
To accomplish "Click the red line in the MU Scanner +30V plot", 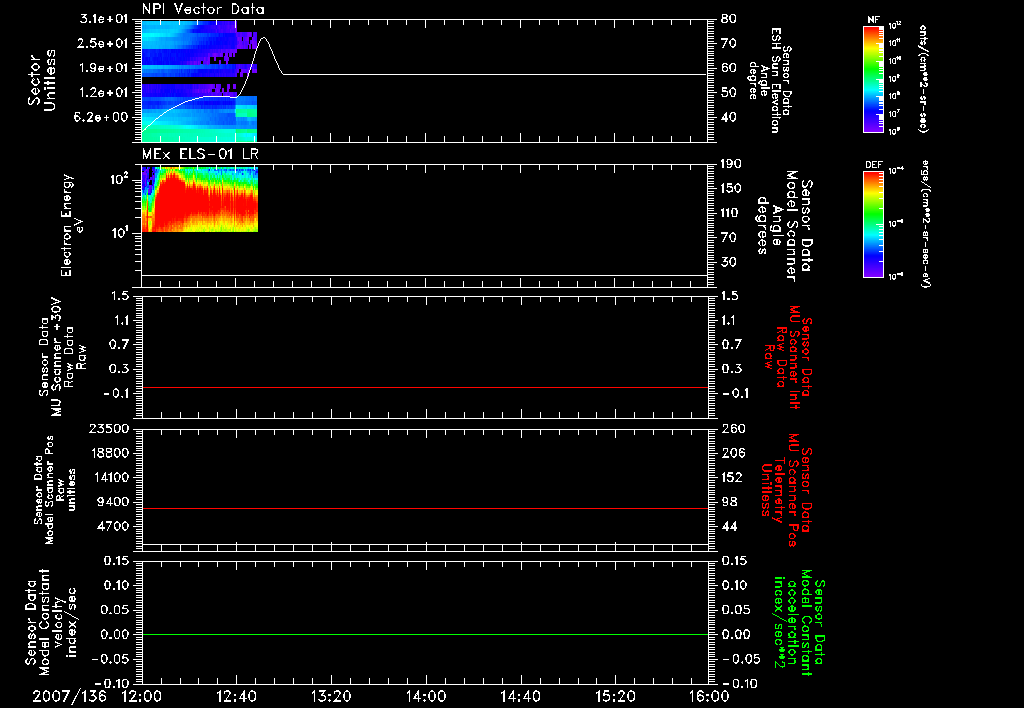I will [425, 388].
